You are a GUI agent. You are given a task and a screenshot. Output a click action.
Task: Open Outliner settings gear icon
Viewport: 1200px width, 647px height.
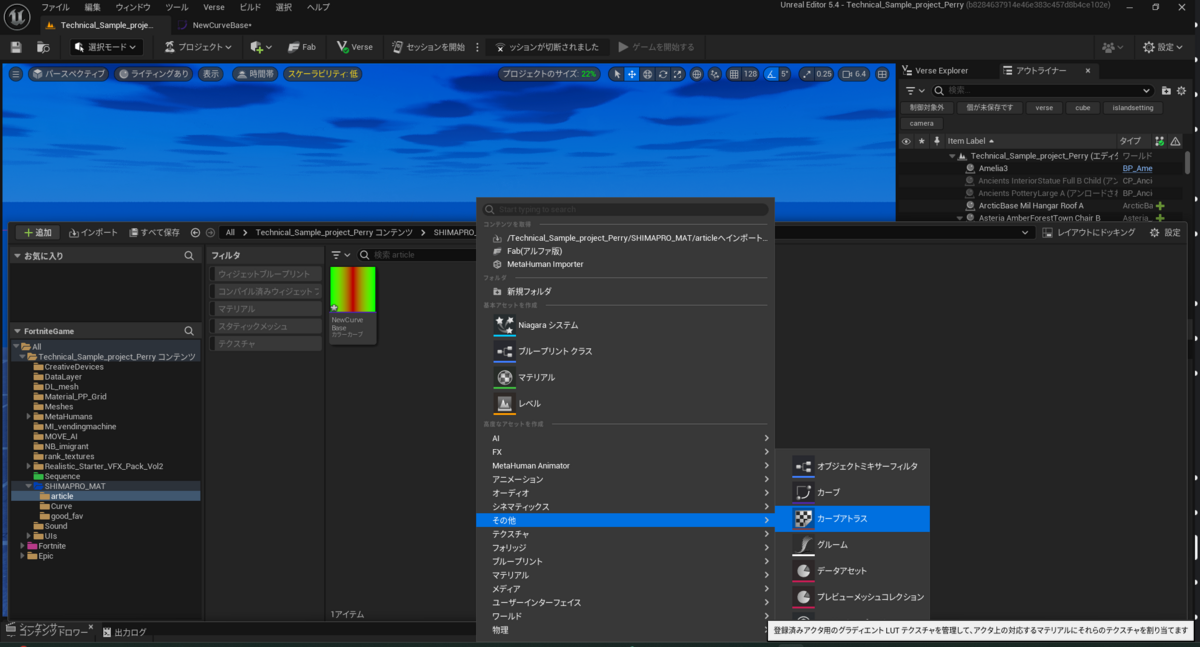point(1183,91)
